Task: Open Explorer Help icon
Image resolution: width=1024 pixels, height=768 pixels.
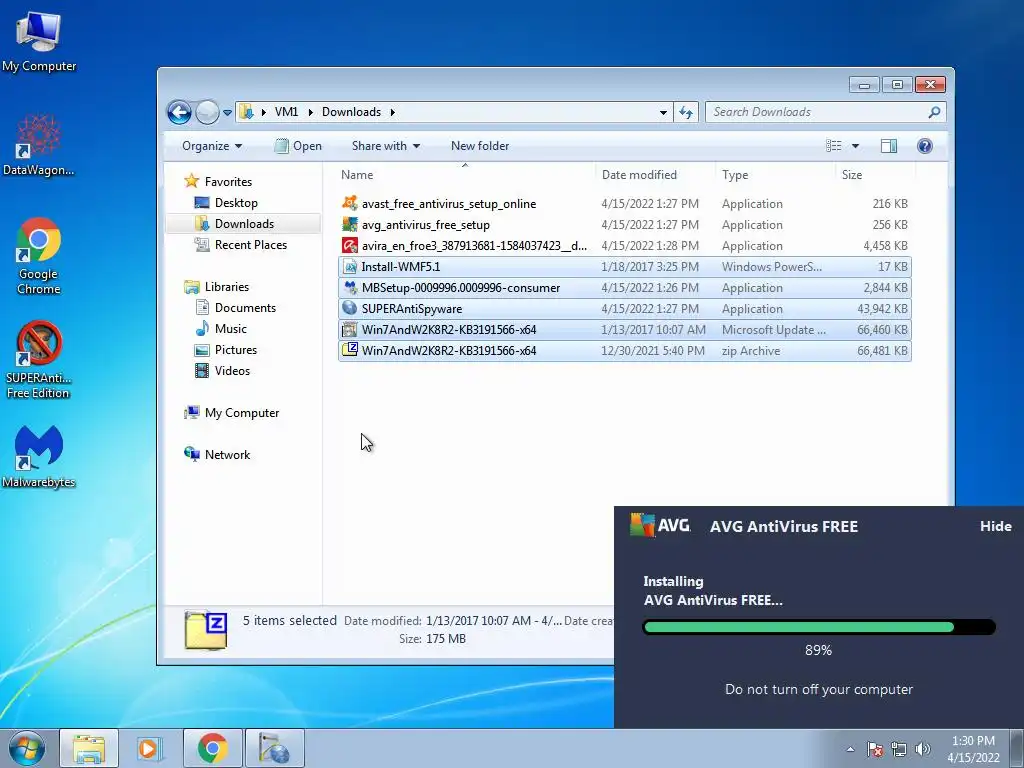Action: coord(924,146)
